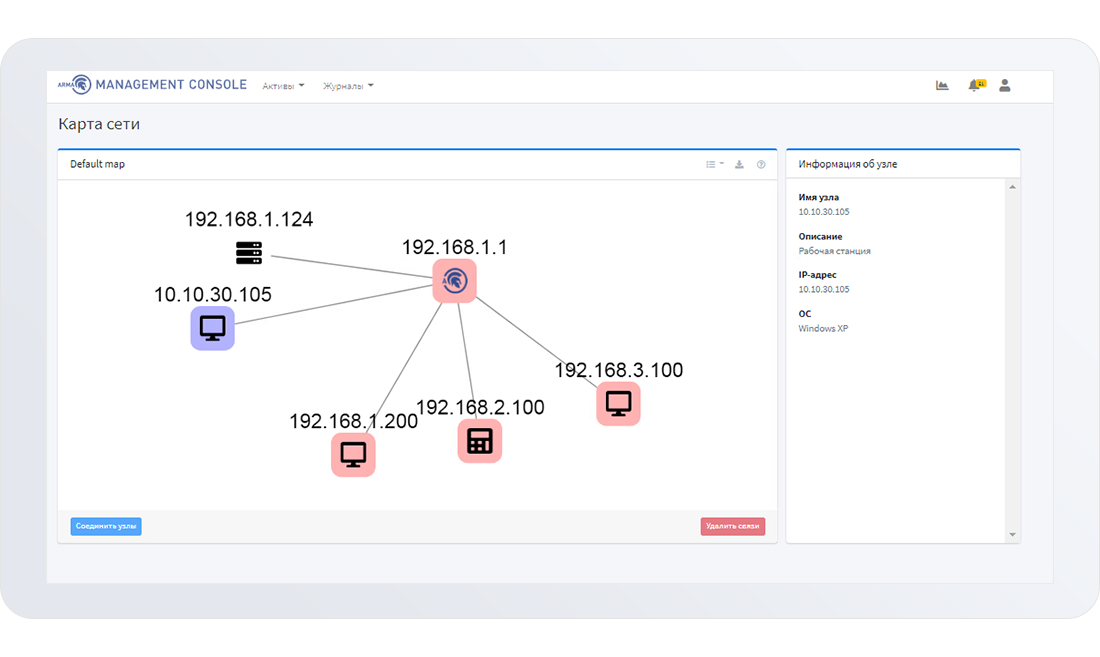Viewport: 1100px width, 657px height.
Task: Click the Windows XP value
Action: pos(823,328)
